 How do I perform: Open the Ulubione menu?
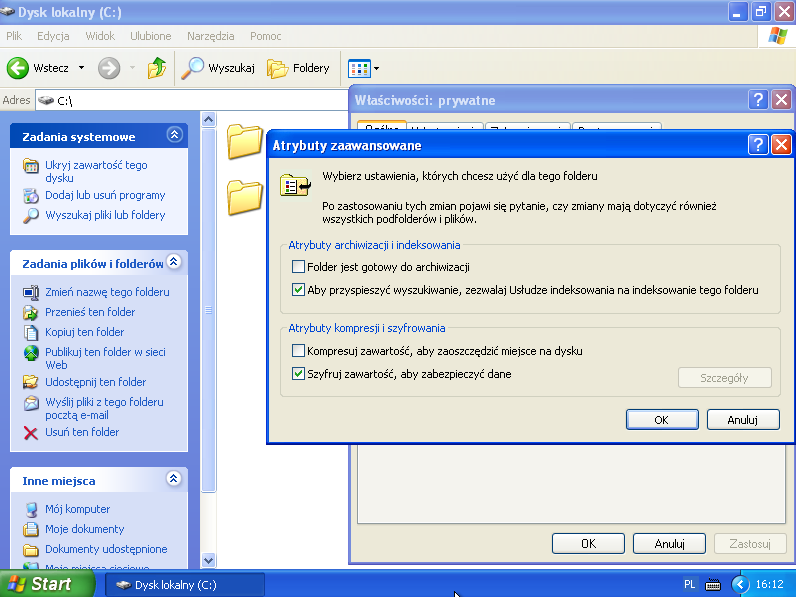pyautogui.click(x=150, y=36)
